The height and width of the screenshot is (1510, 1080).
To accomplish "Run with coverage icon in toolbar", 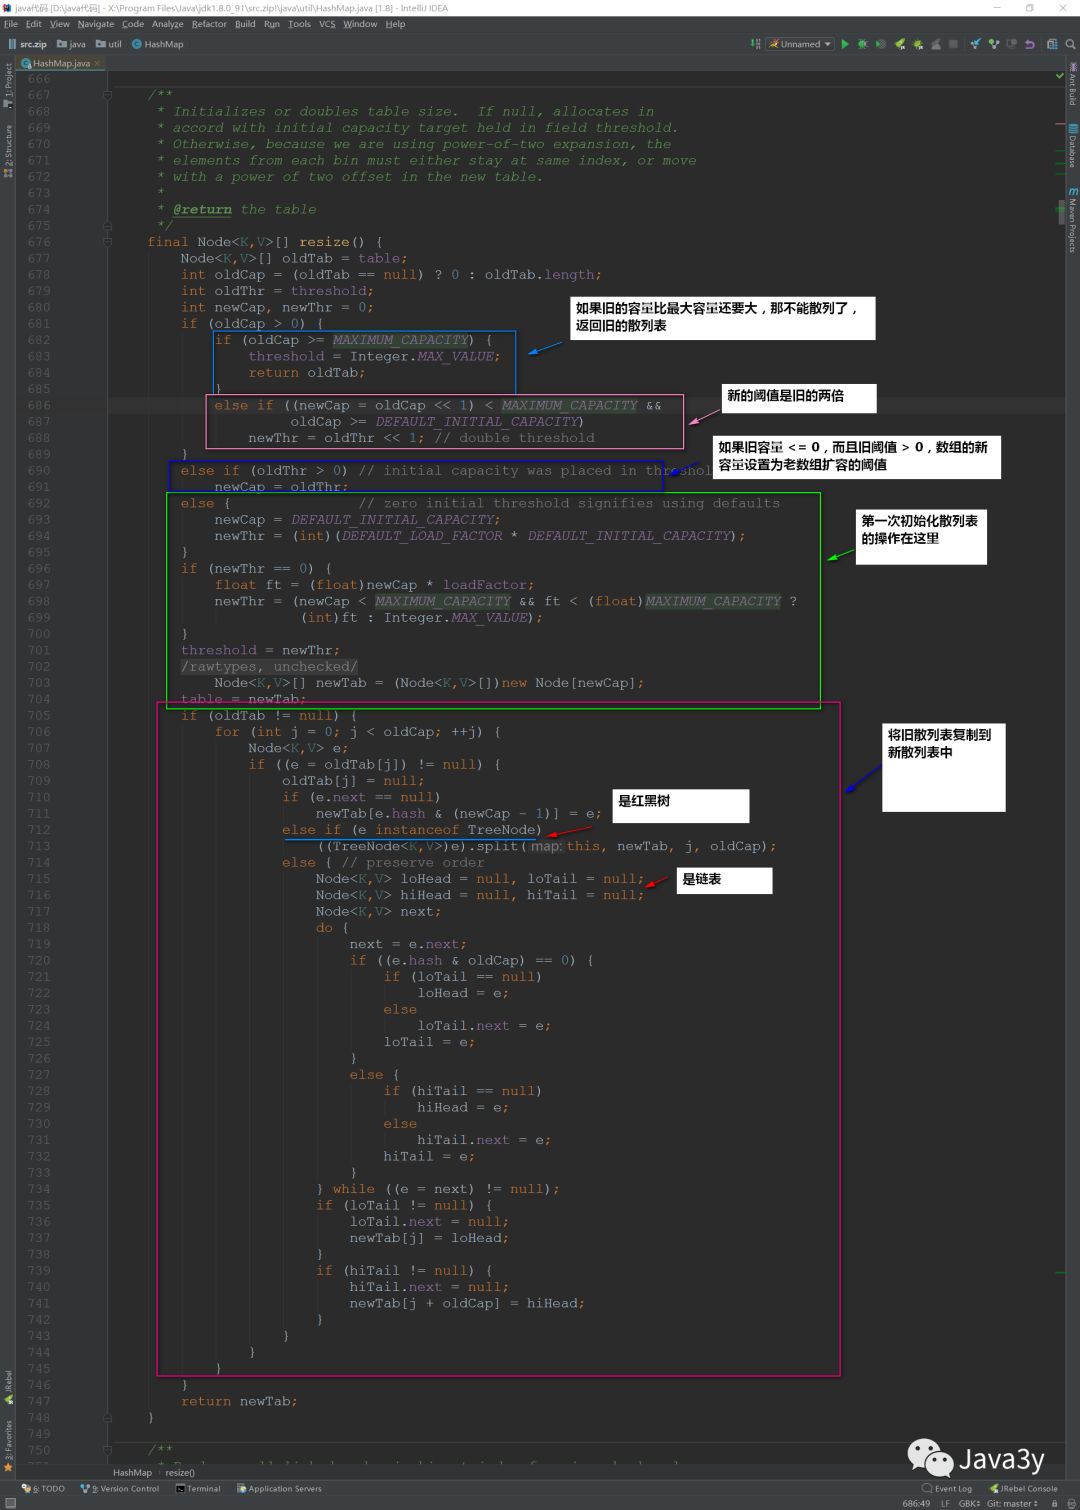I will pos(881,44).
